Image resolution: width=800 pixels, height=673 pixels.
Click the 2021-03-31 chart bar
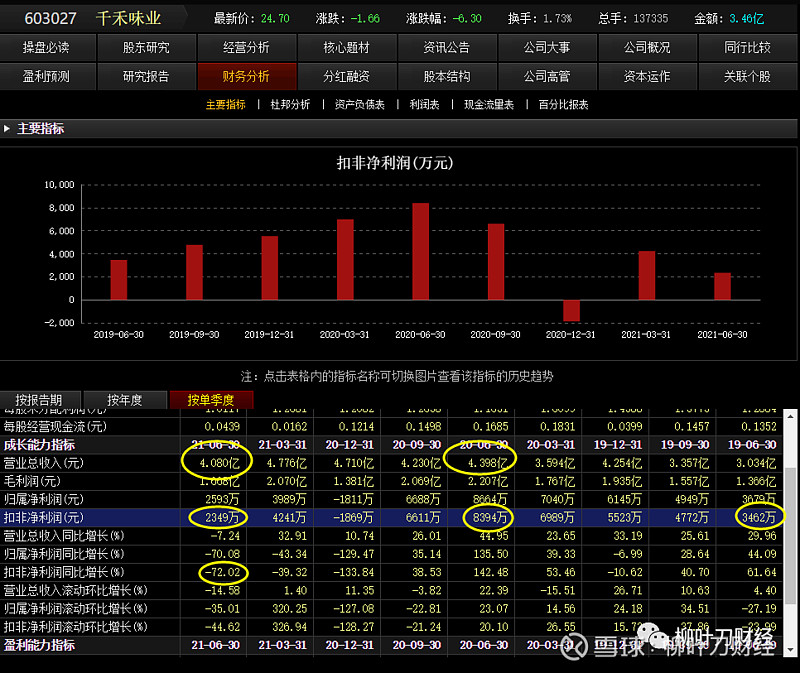646,275
